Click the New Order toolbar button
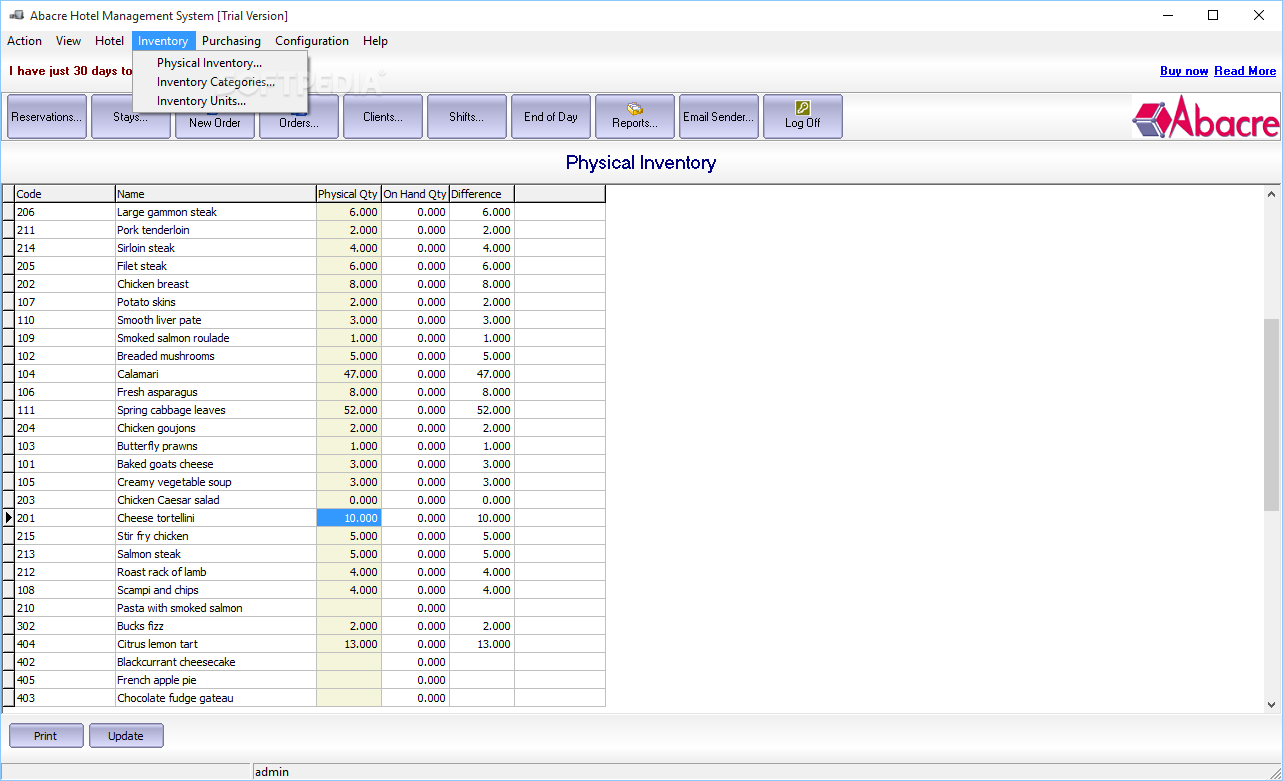Screen dimensions: 1283x781 coord(215,122)
